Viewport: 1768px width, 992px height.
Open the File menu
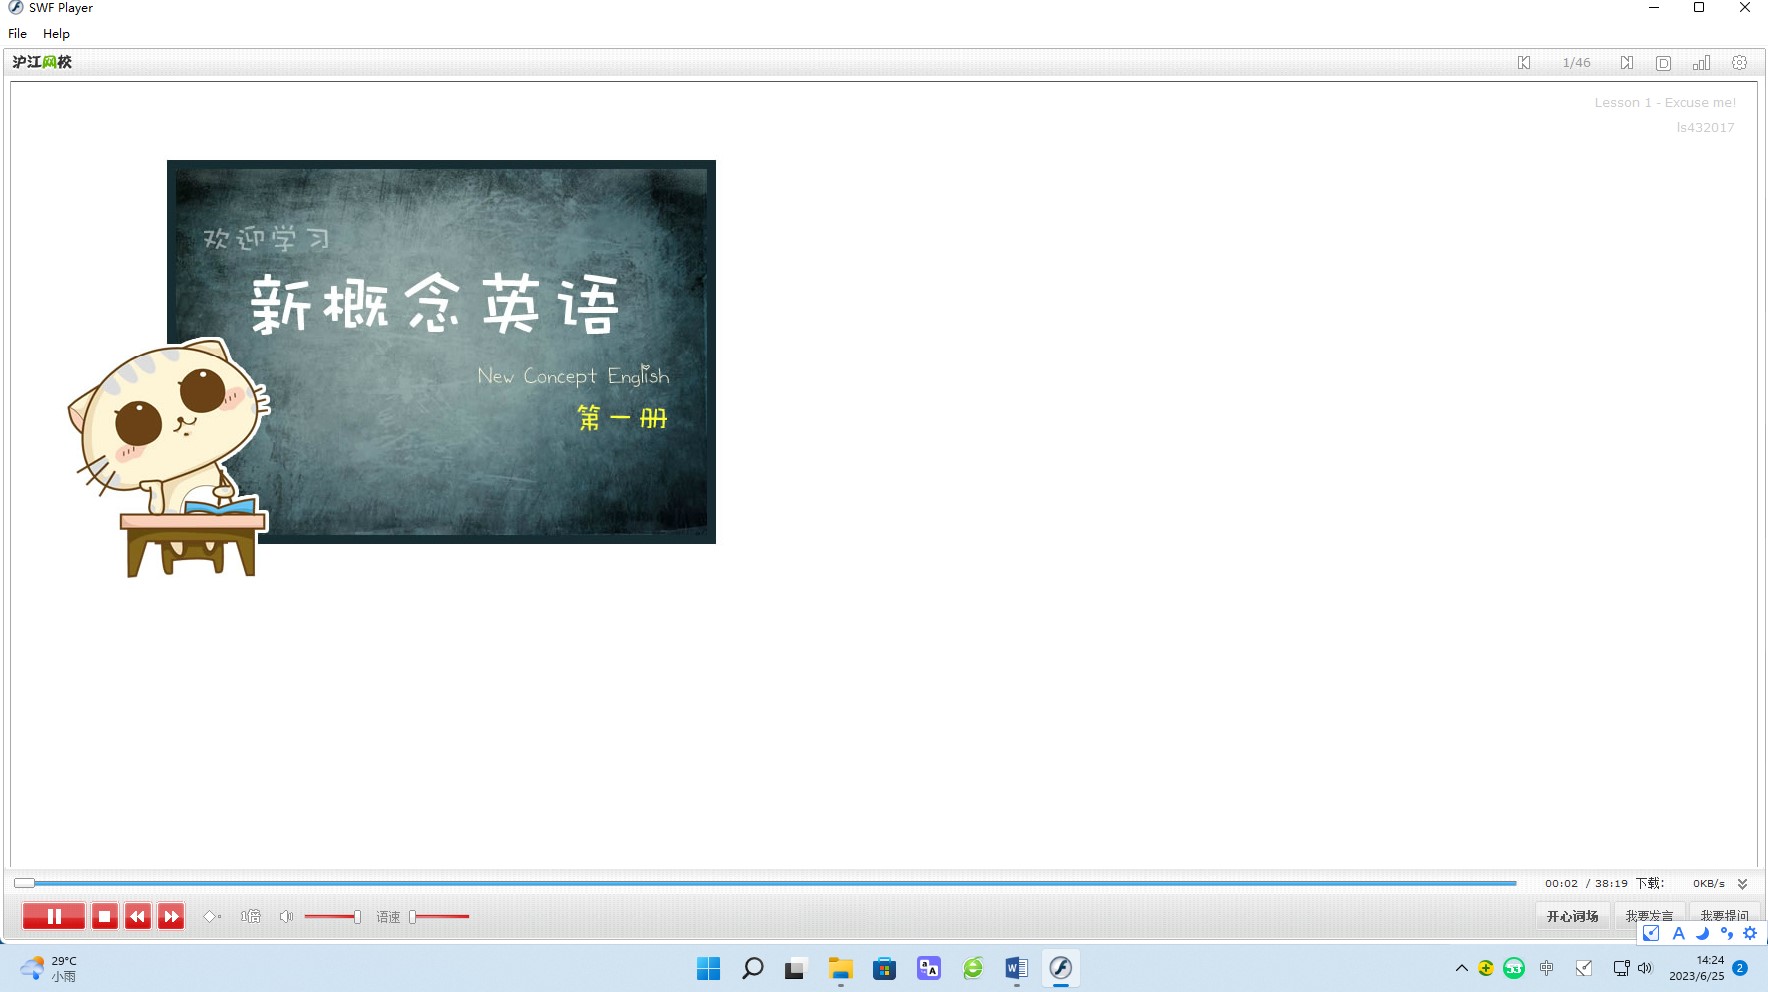pyautogui.click(x=18, y=33)
